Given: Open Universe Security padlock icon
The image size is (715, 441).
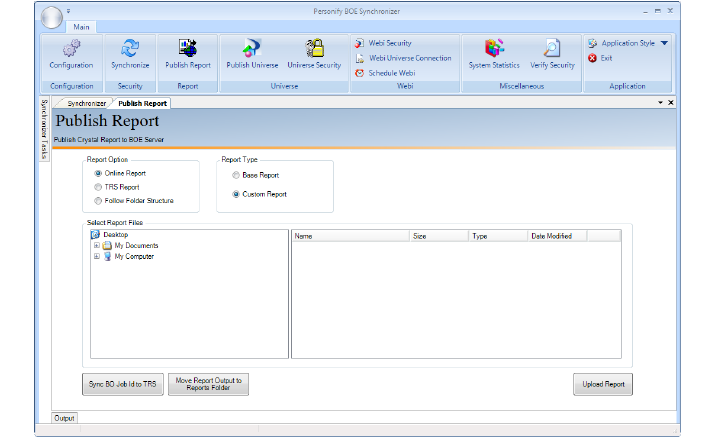Looking at the screenshot, I should tap(314, 49).
